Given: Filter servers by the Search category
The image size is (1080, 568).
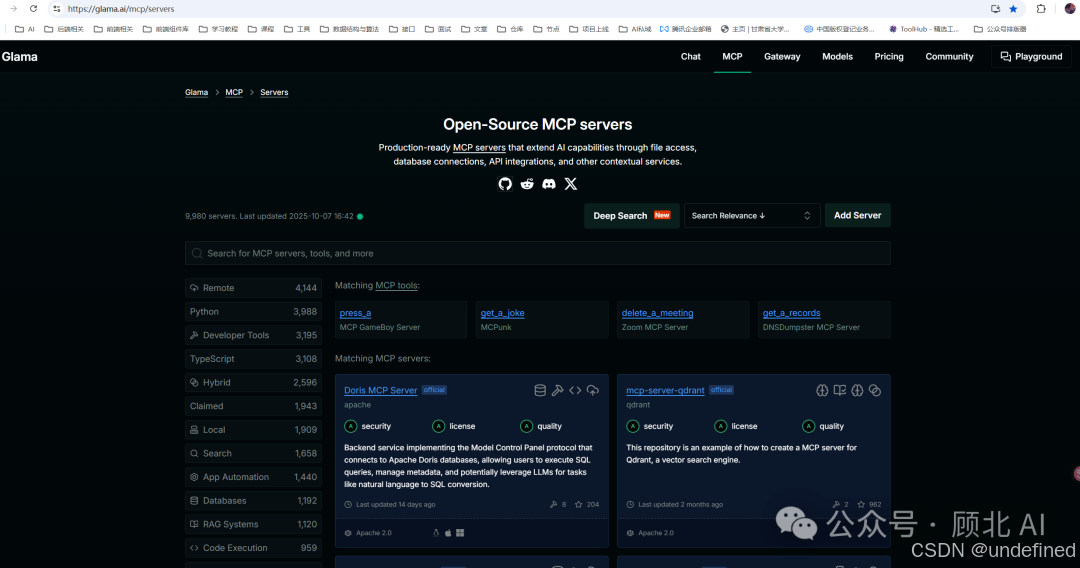Looking at the screenshot, I should [253, 454].
